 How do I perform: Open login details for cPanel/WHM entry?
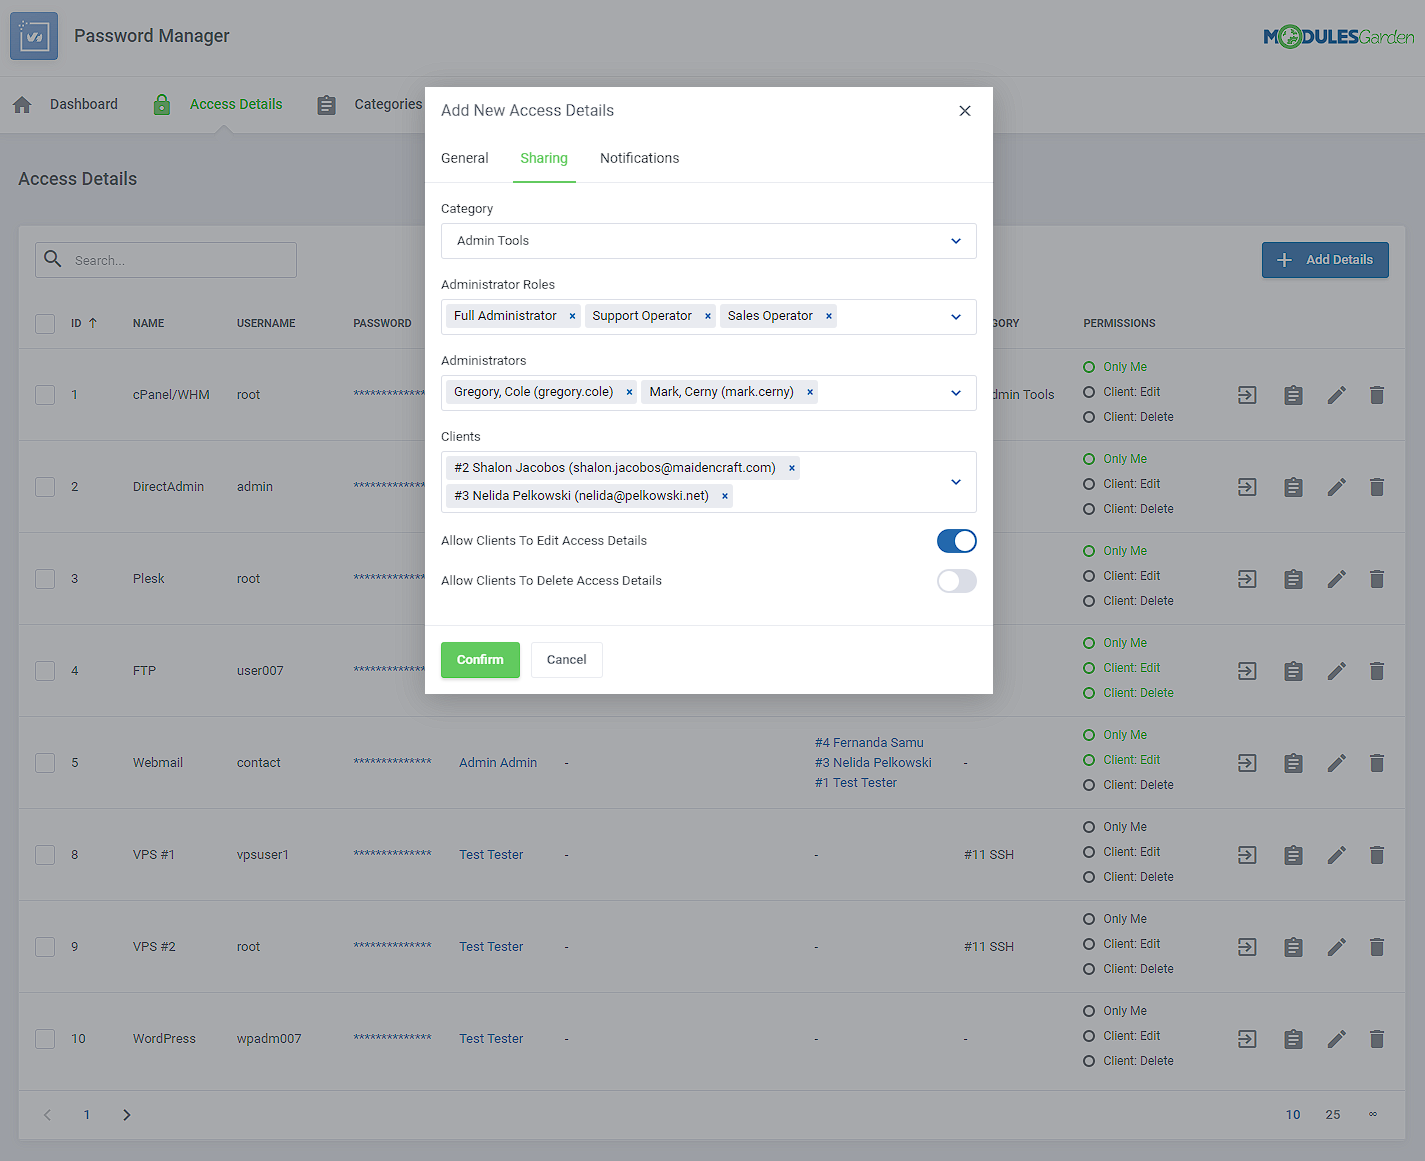(1246, 394)
